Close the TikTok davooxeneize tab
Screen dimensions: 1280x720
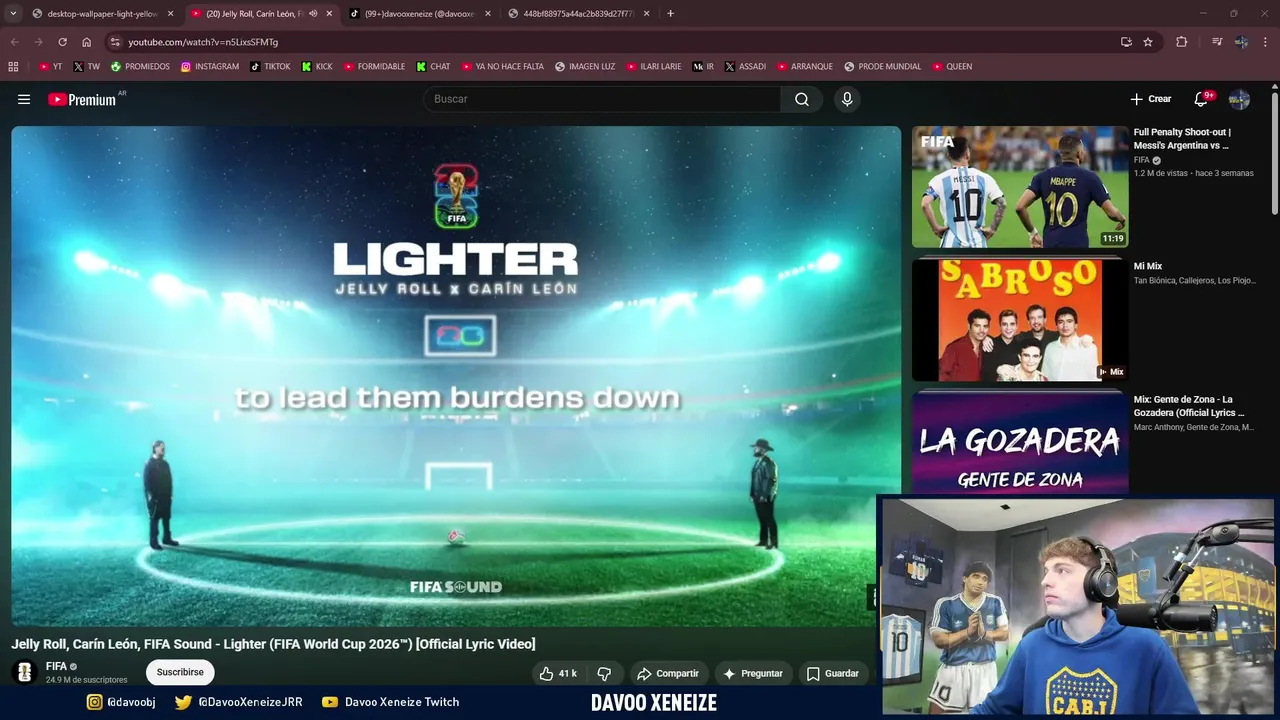coord(487,14)
